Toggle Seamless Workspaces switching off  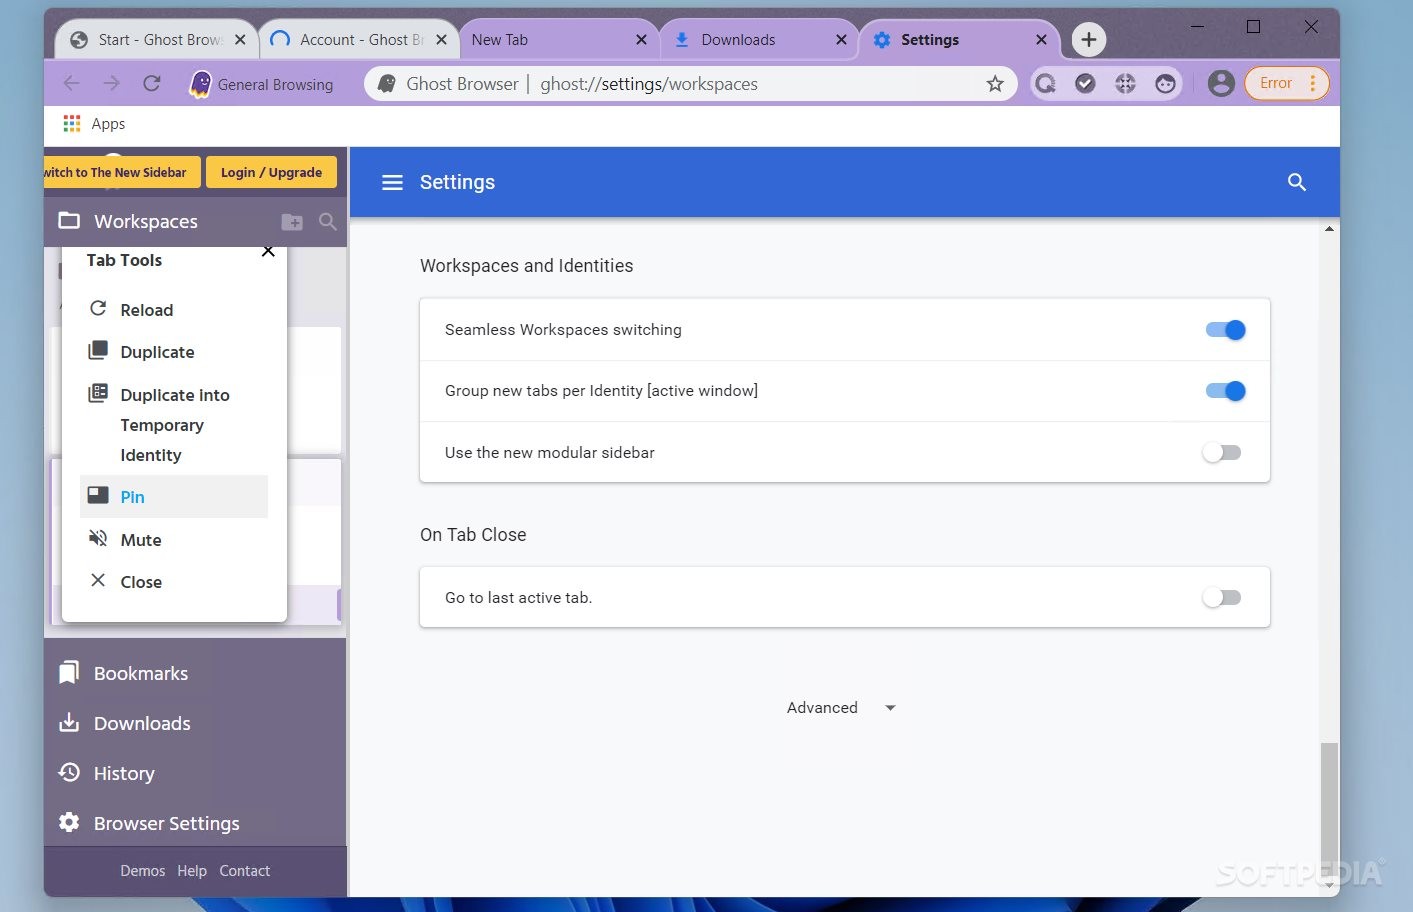1225,330
